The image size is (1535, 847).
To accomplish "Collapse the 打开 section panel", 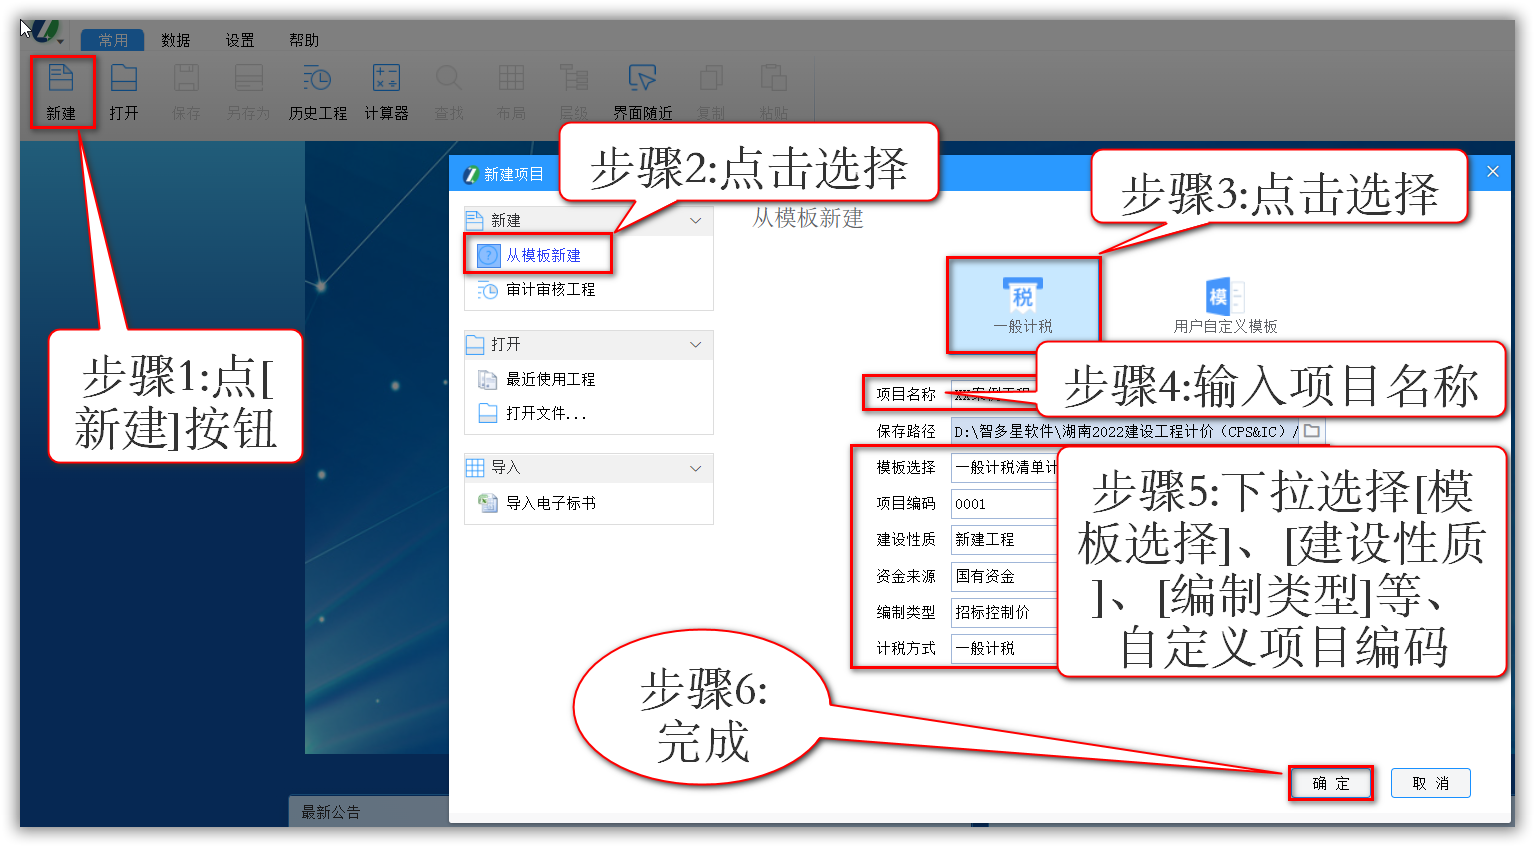I will click(696, 344).
